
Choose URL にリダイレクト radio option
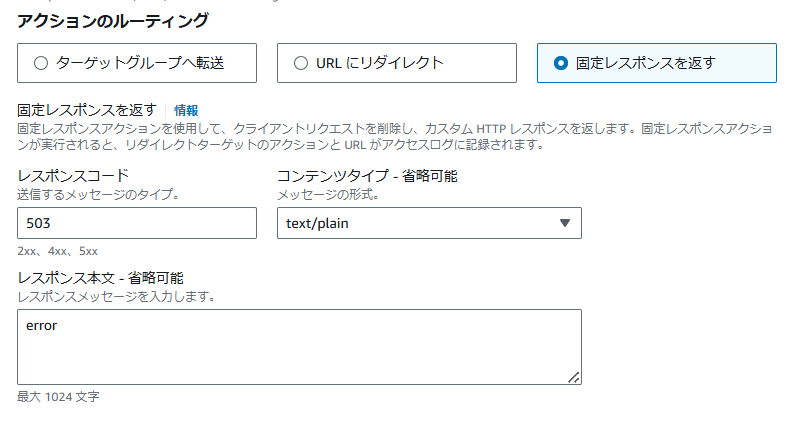tap(397, 63)
